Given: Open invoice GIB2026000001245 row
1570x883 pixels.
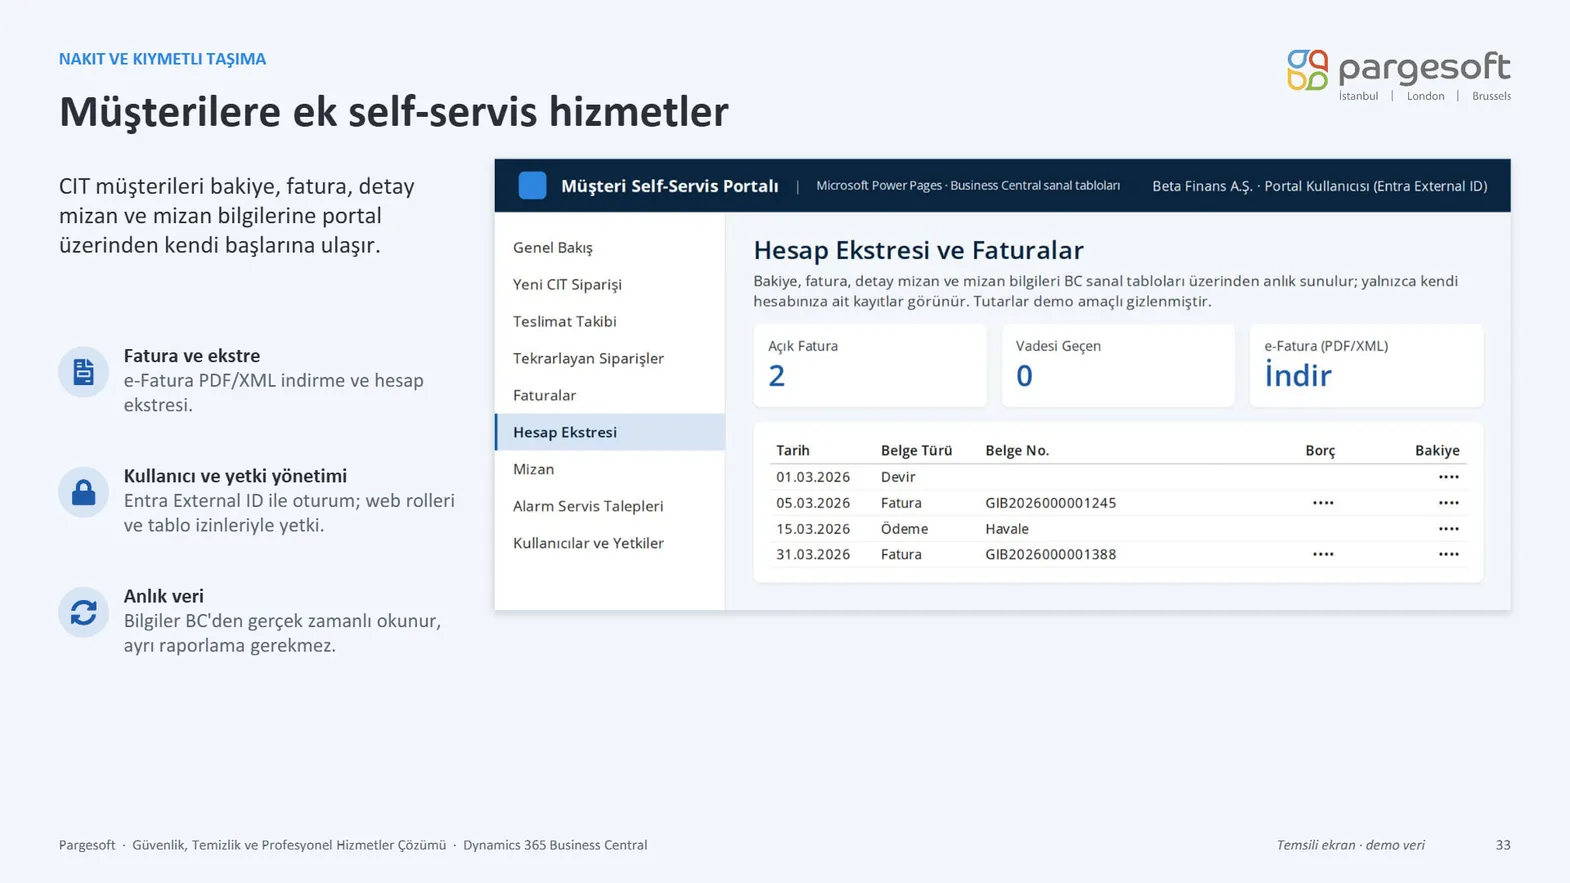Looking at the screenshot, I should 1118,503.
